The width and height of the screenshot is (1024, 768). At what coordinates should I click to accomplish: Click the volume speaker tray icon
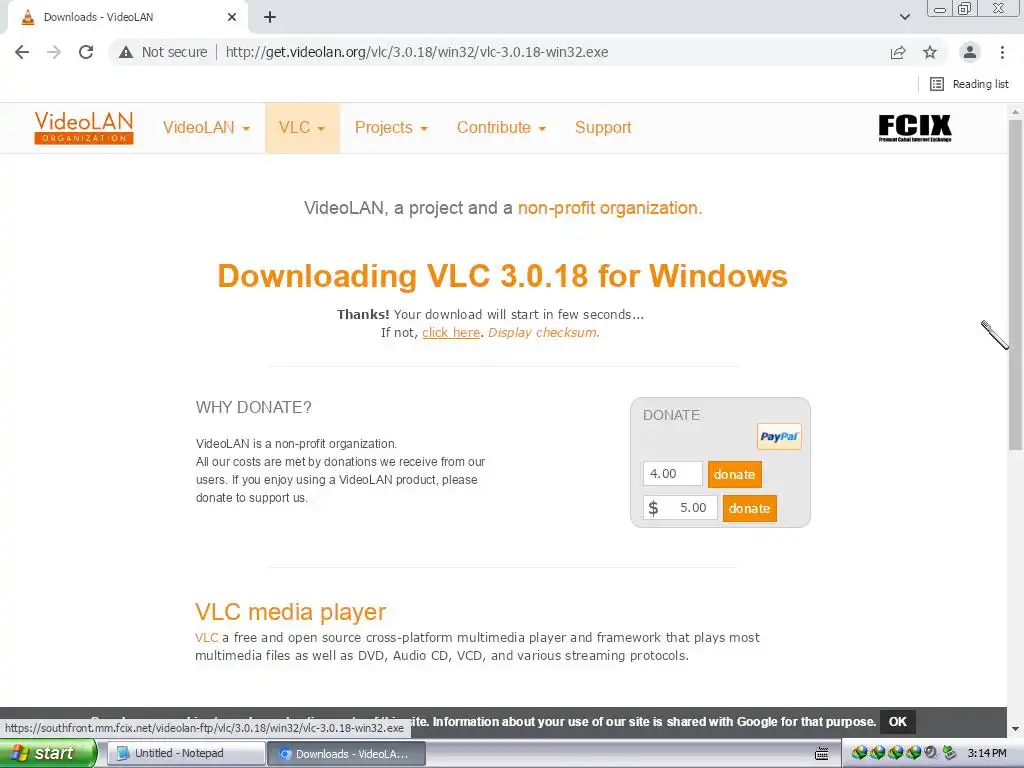(931, 753)
